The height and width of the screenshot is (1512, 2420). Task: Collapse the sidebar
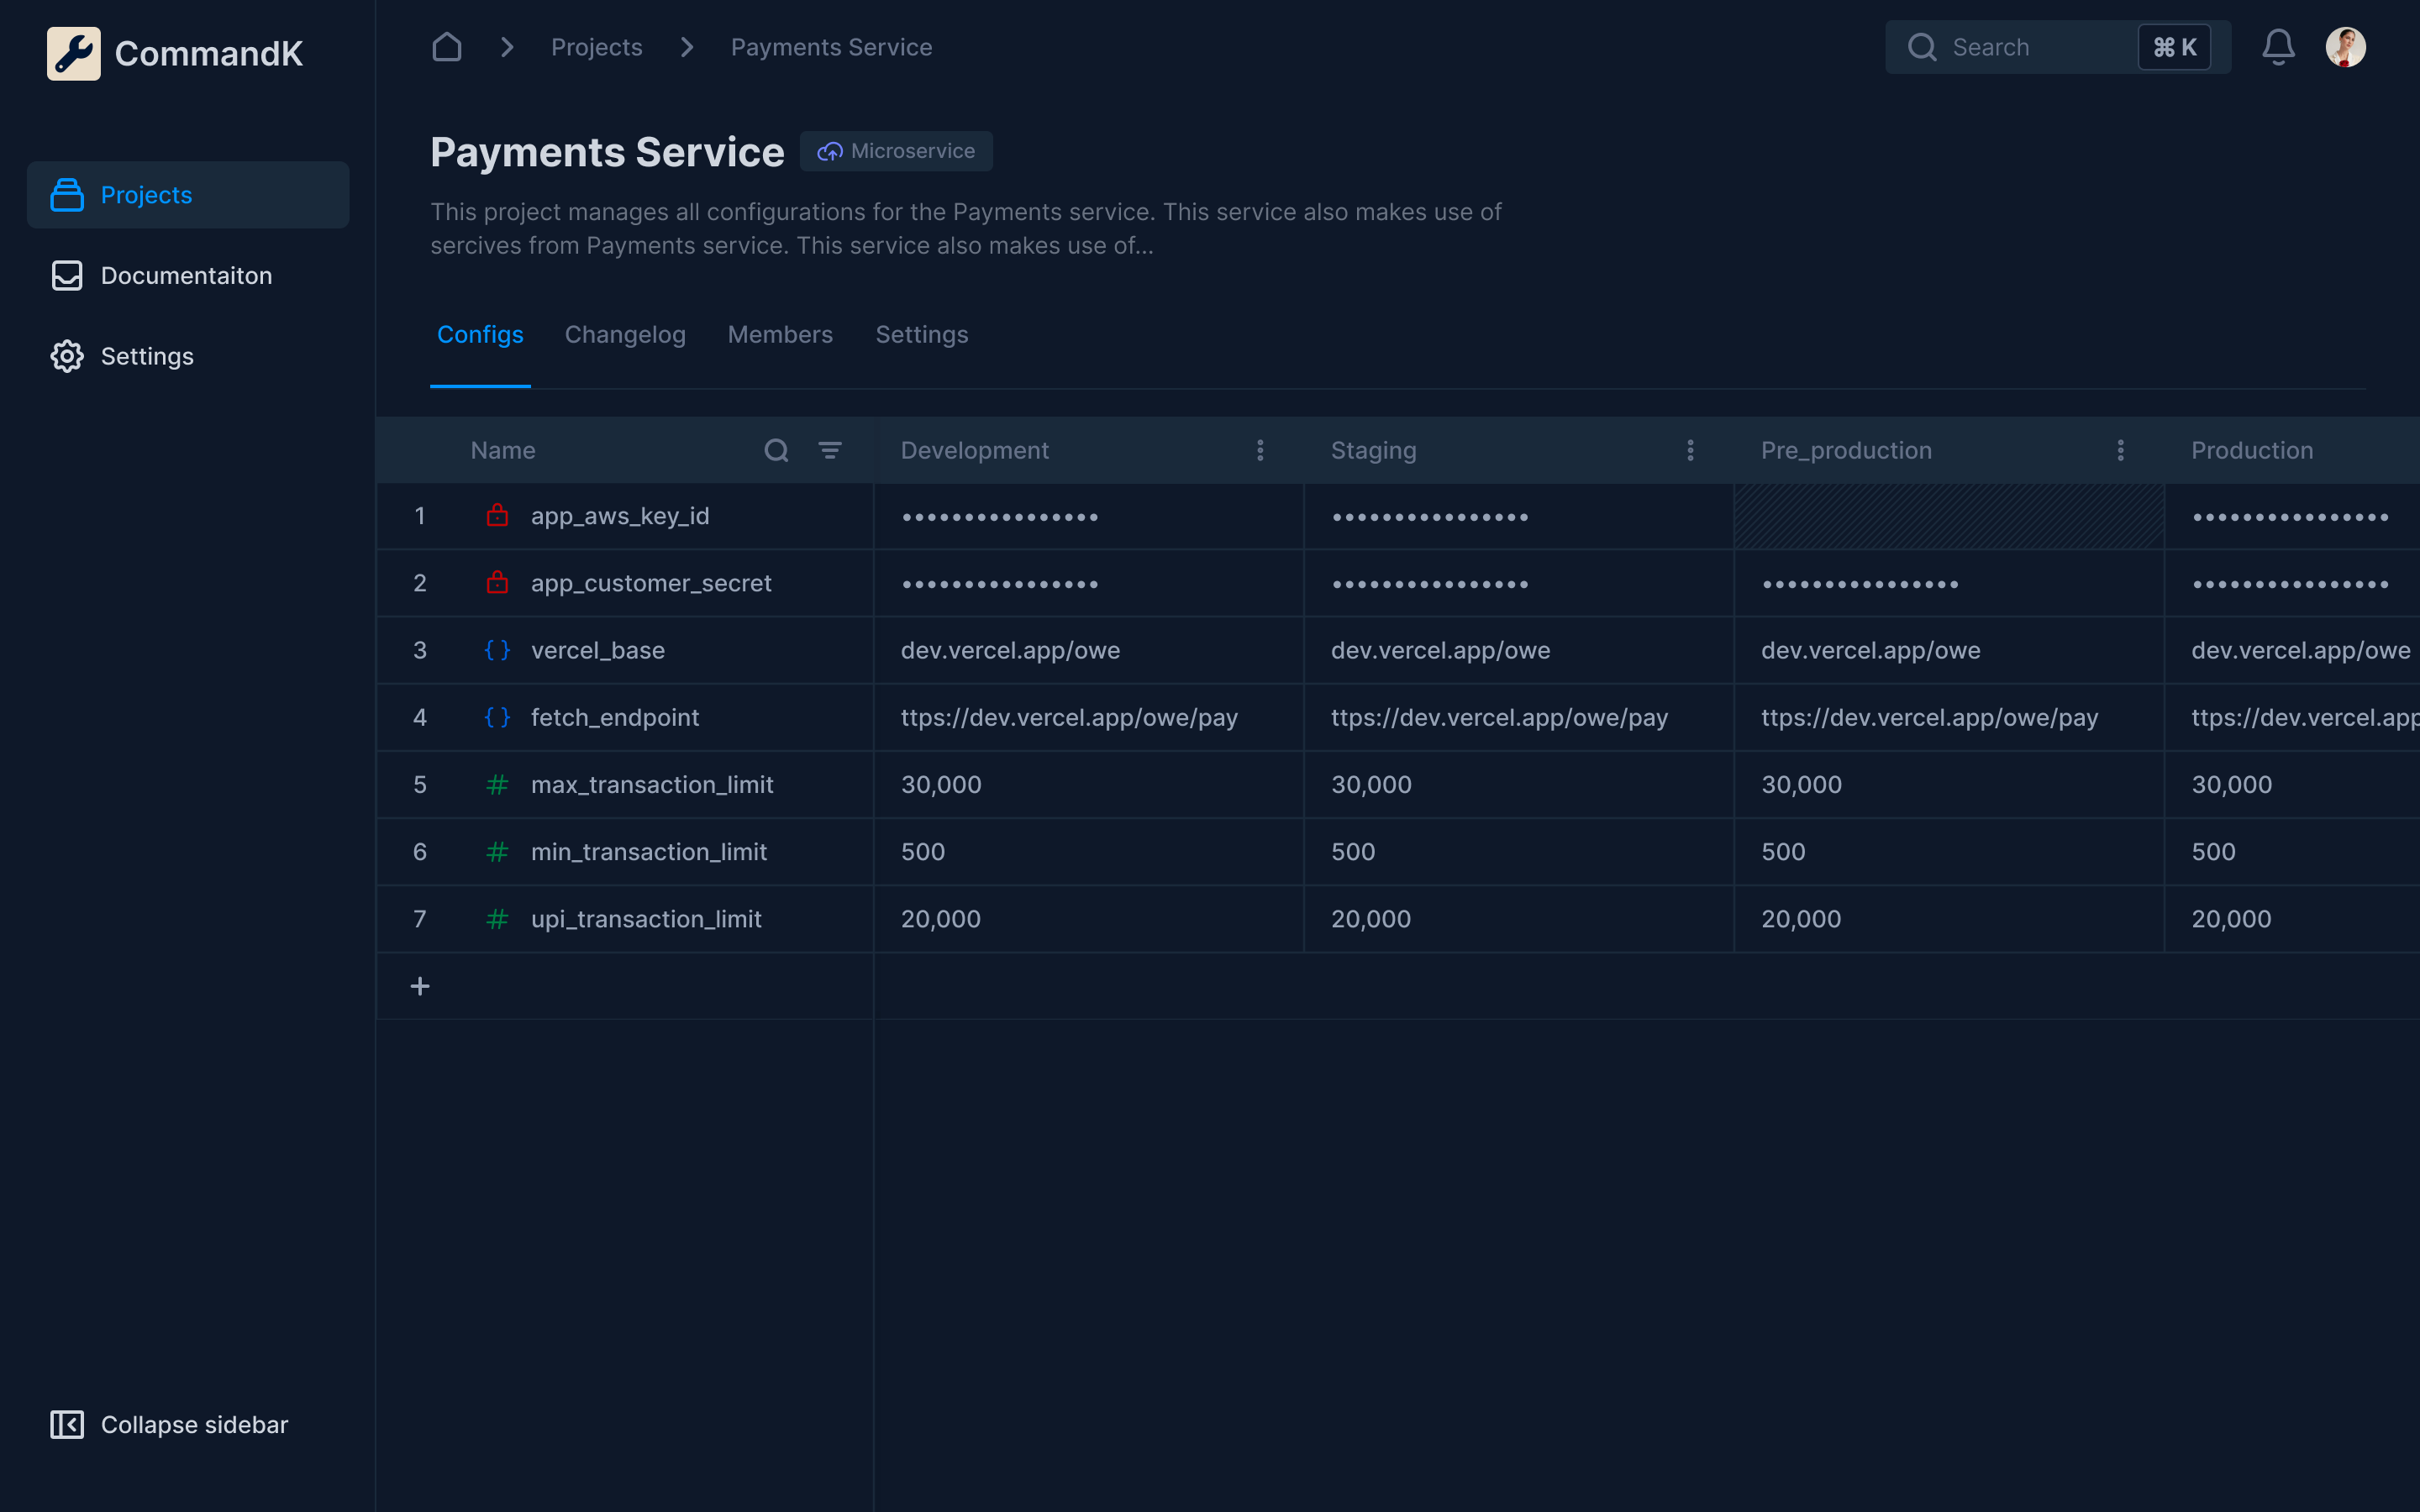[170, 1424]
